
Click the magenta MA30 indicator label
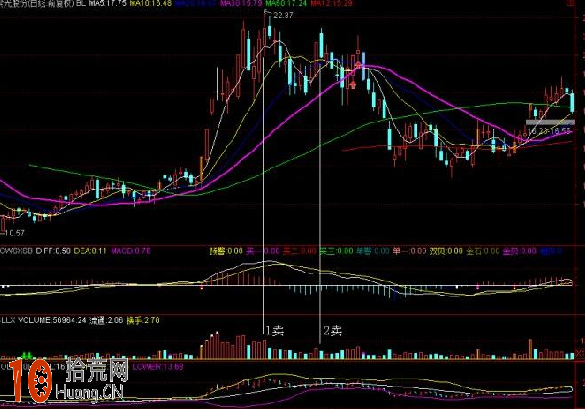[x=240, y=3]
